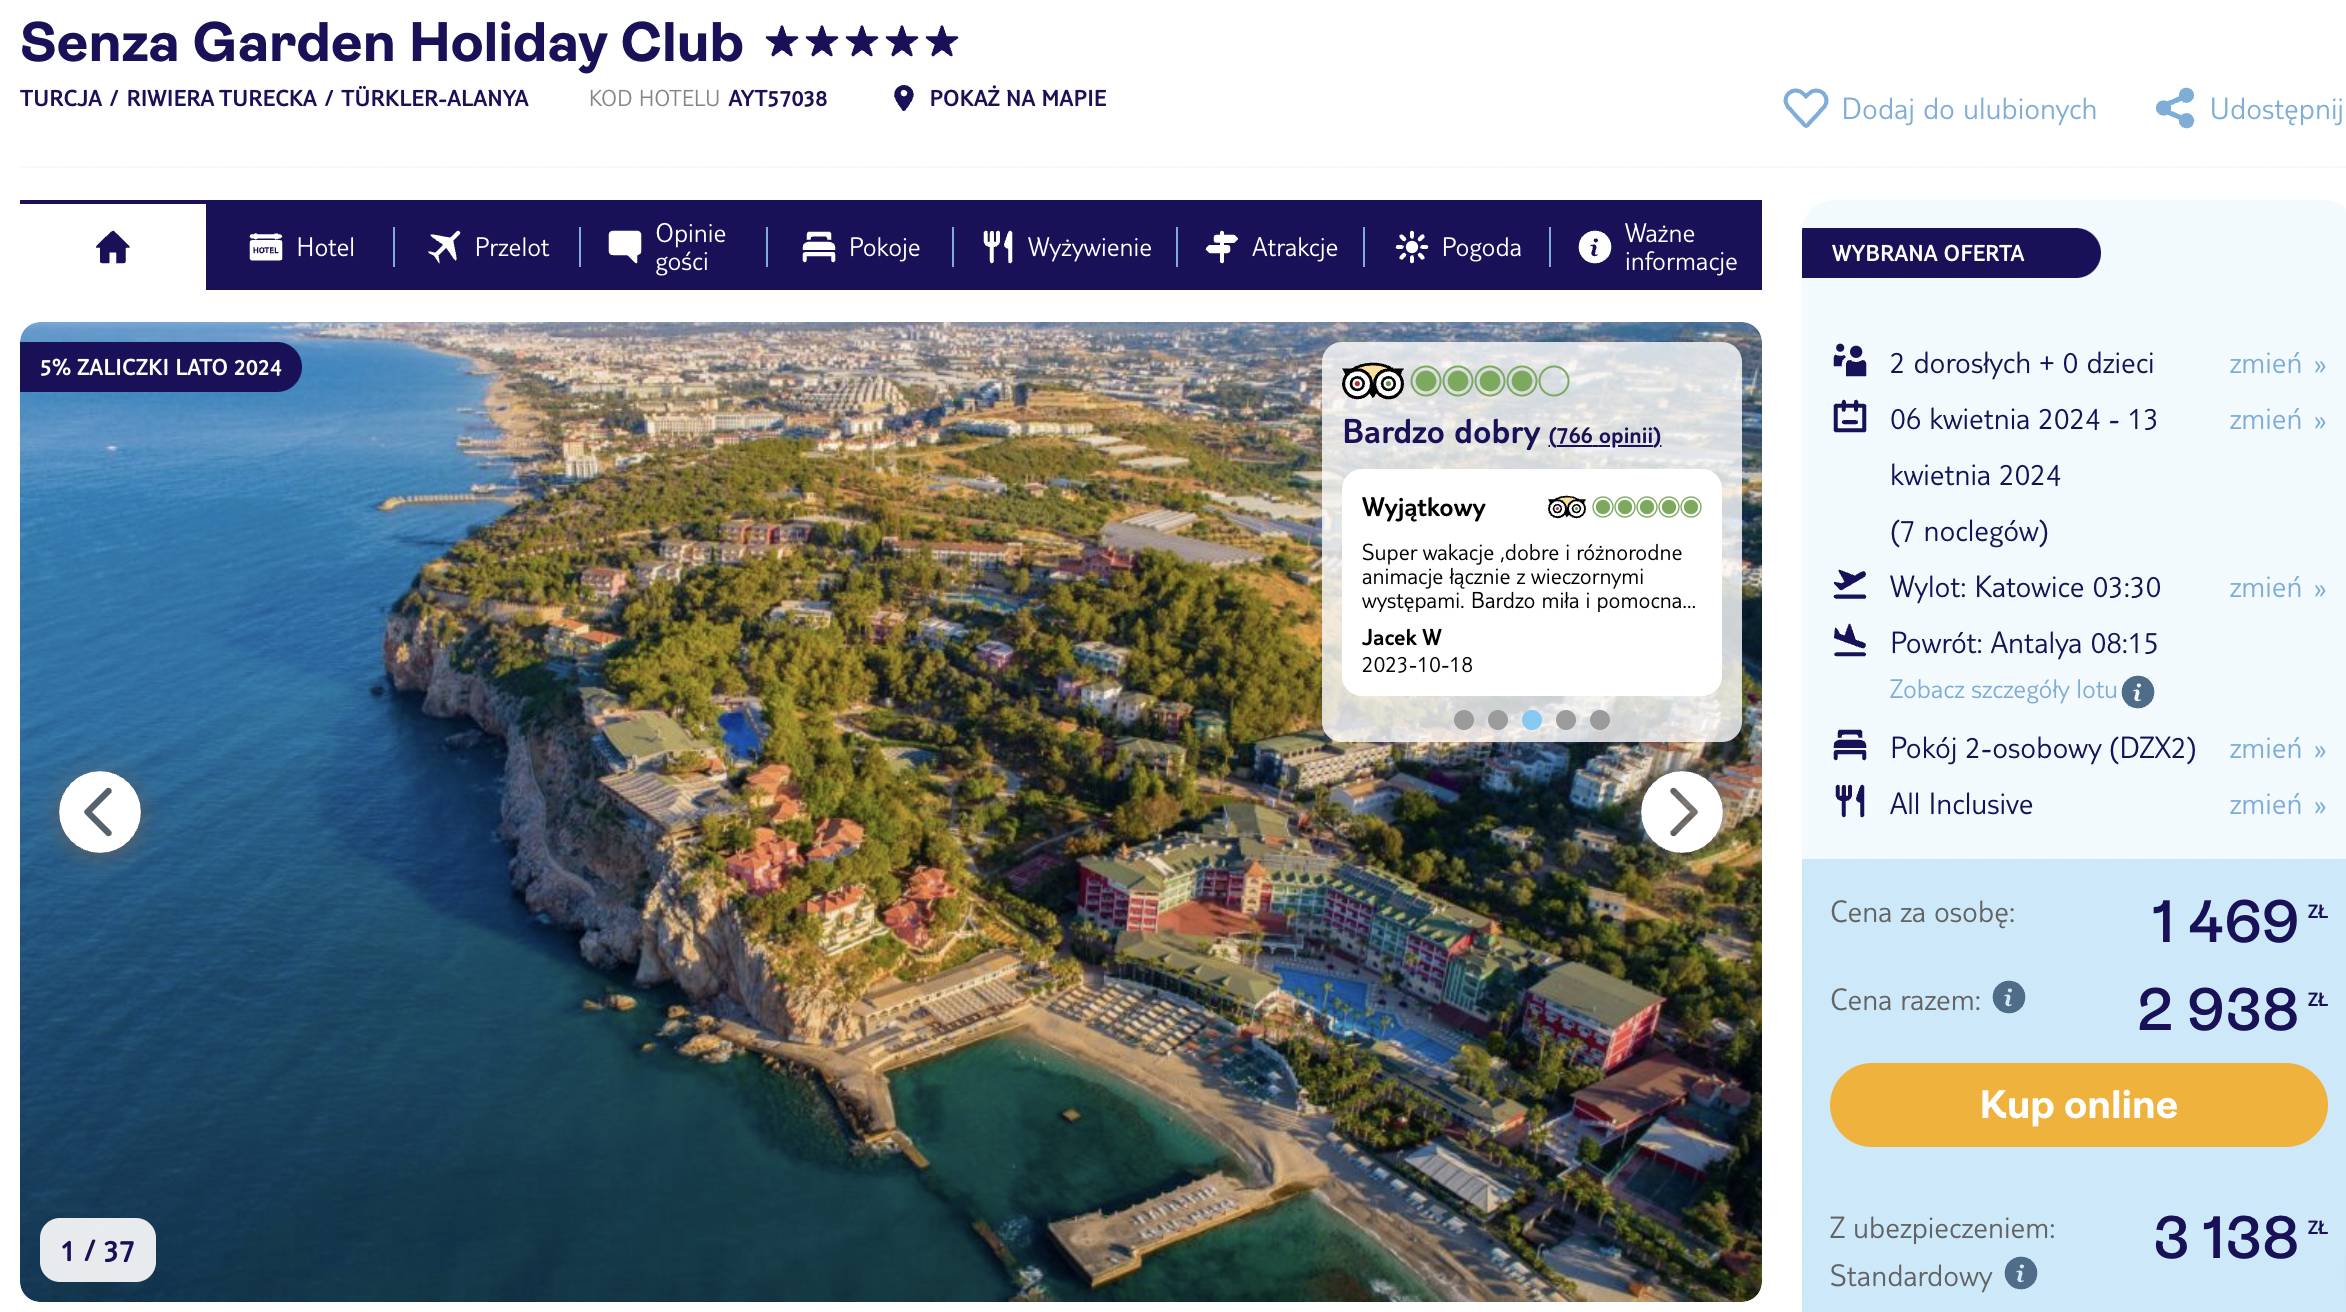This screenshot has height=1312, width=2346.
Task: Click the TÜRKLER-ALANYA breadcrumb
Action: [435, 98]
